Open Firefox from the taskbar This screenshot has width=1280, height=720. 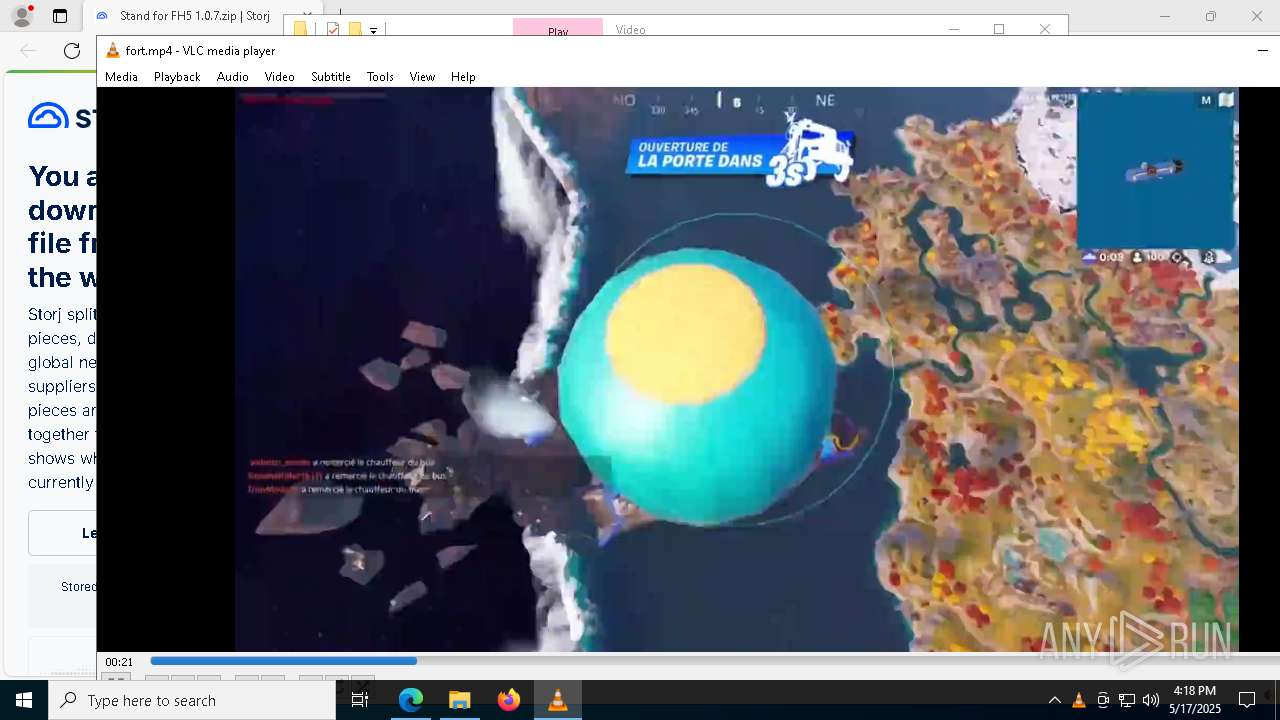tap(509, 700)
